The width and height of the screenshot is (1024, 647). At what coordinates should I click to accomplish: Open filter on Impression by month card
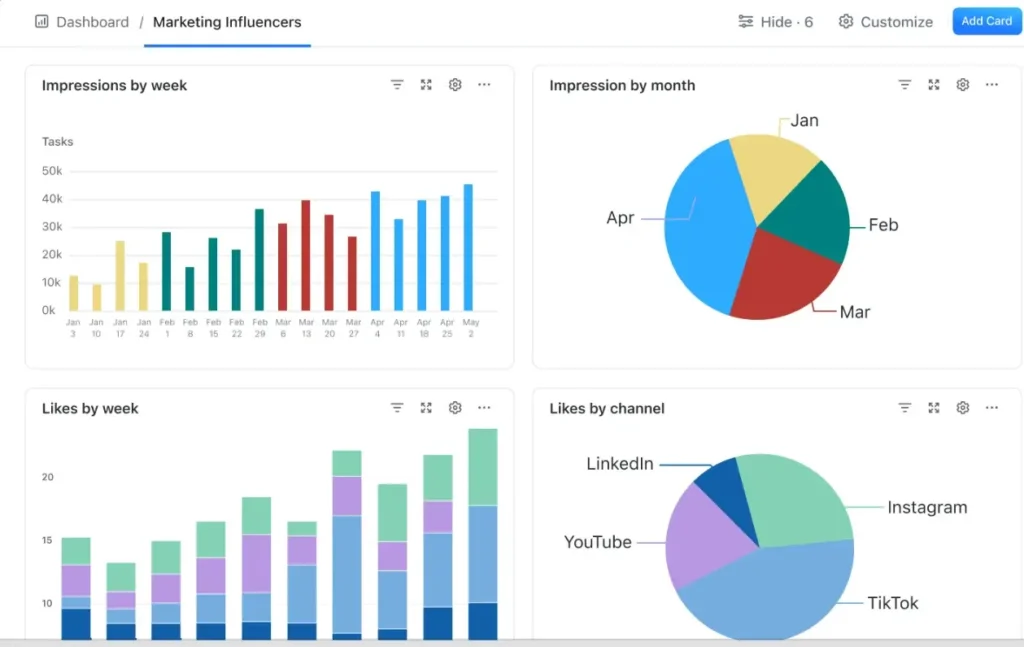coord(905,85)
